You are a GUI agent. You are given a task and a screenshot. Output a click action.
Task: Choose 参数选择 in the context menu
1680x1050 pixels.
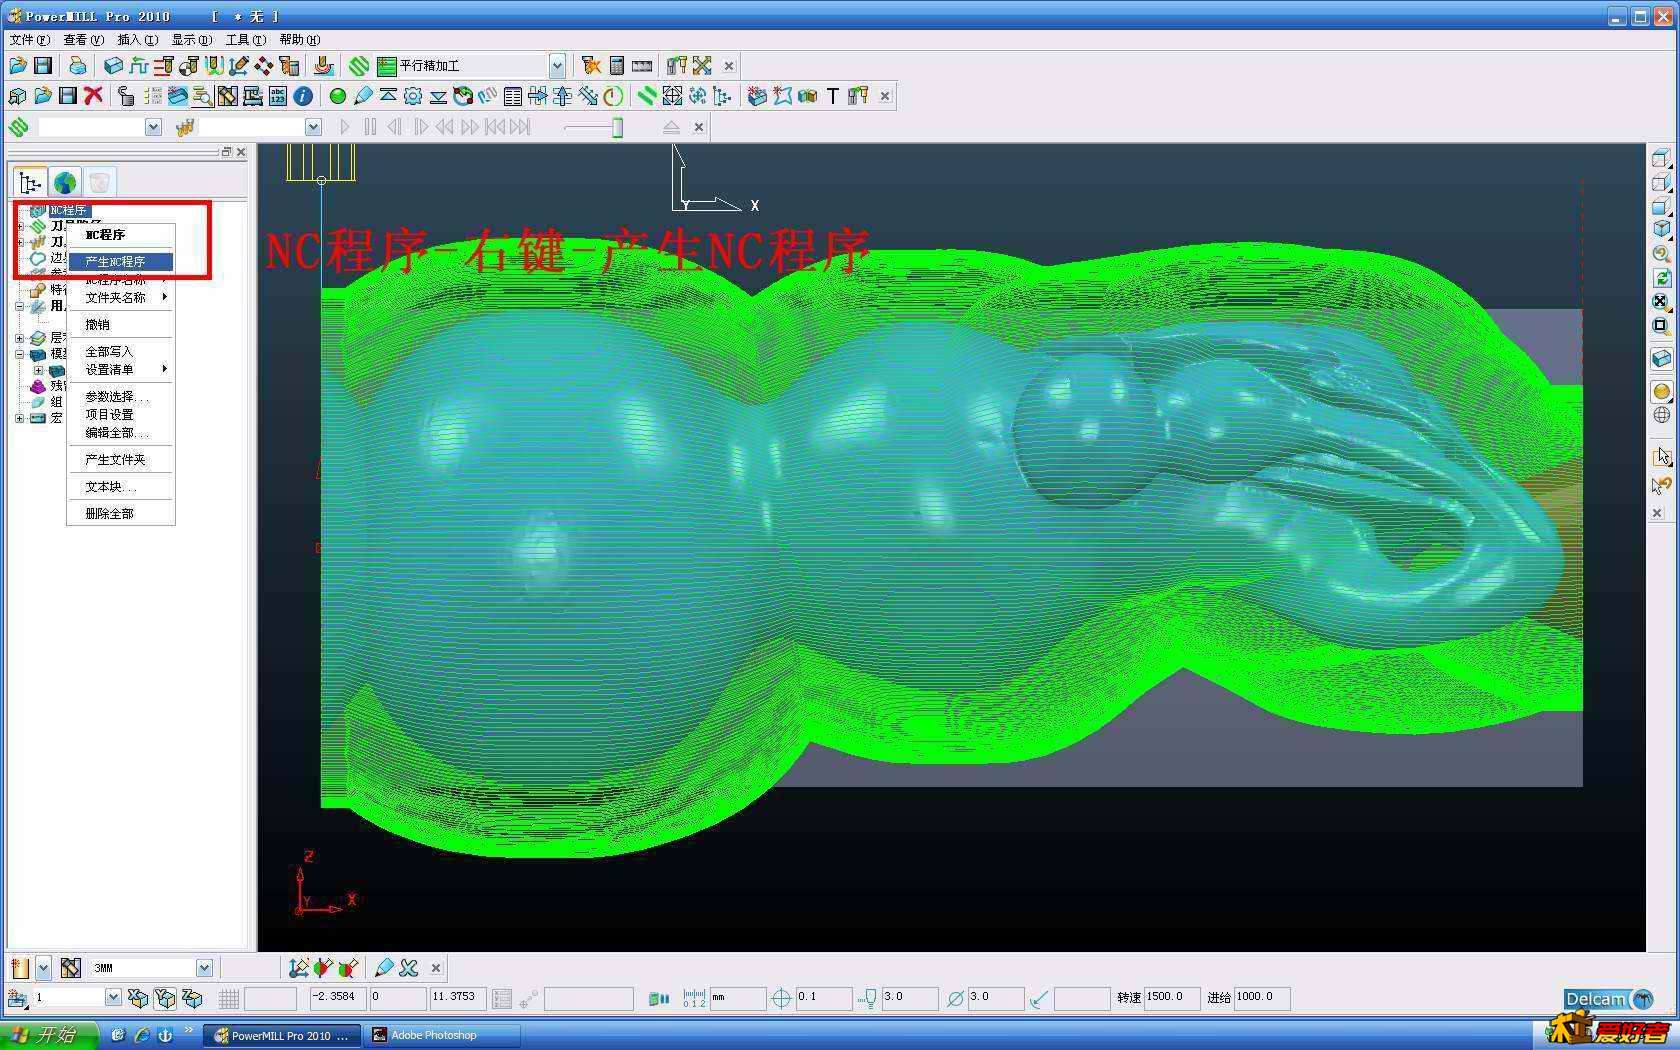pyautogui.click(x=120, y=397)
